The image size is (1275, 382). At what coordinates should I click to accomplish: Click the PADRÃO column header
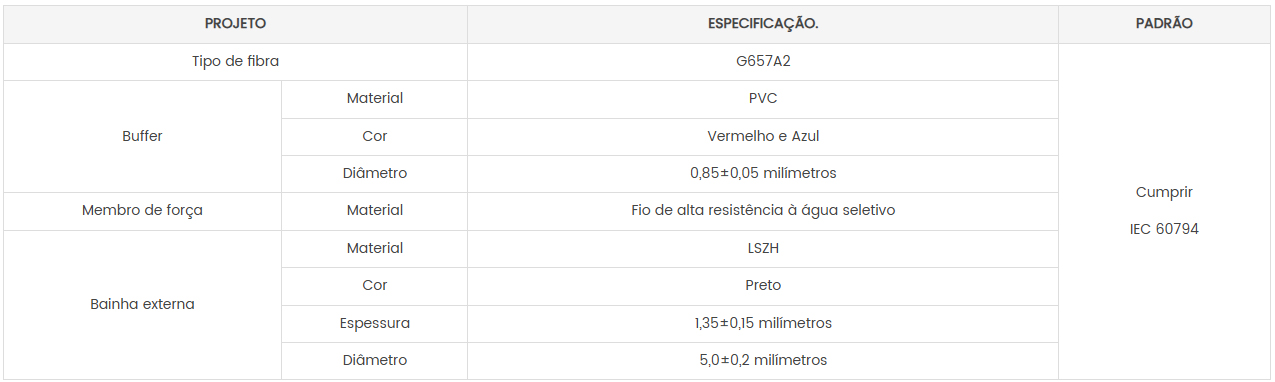(1164, 24)
